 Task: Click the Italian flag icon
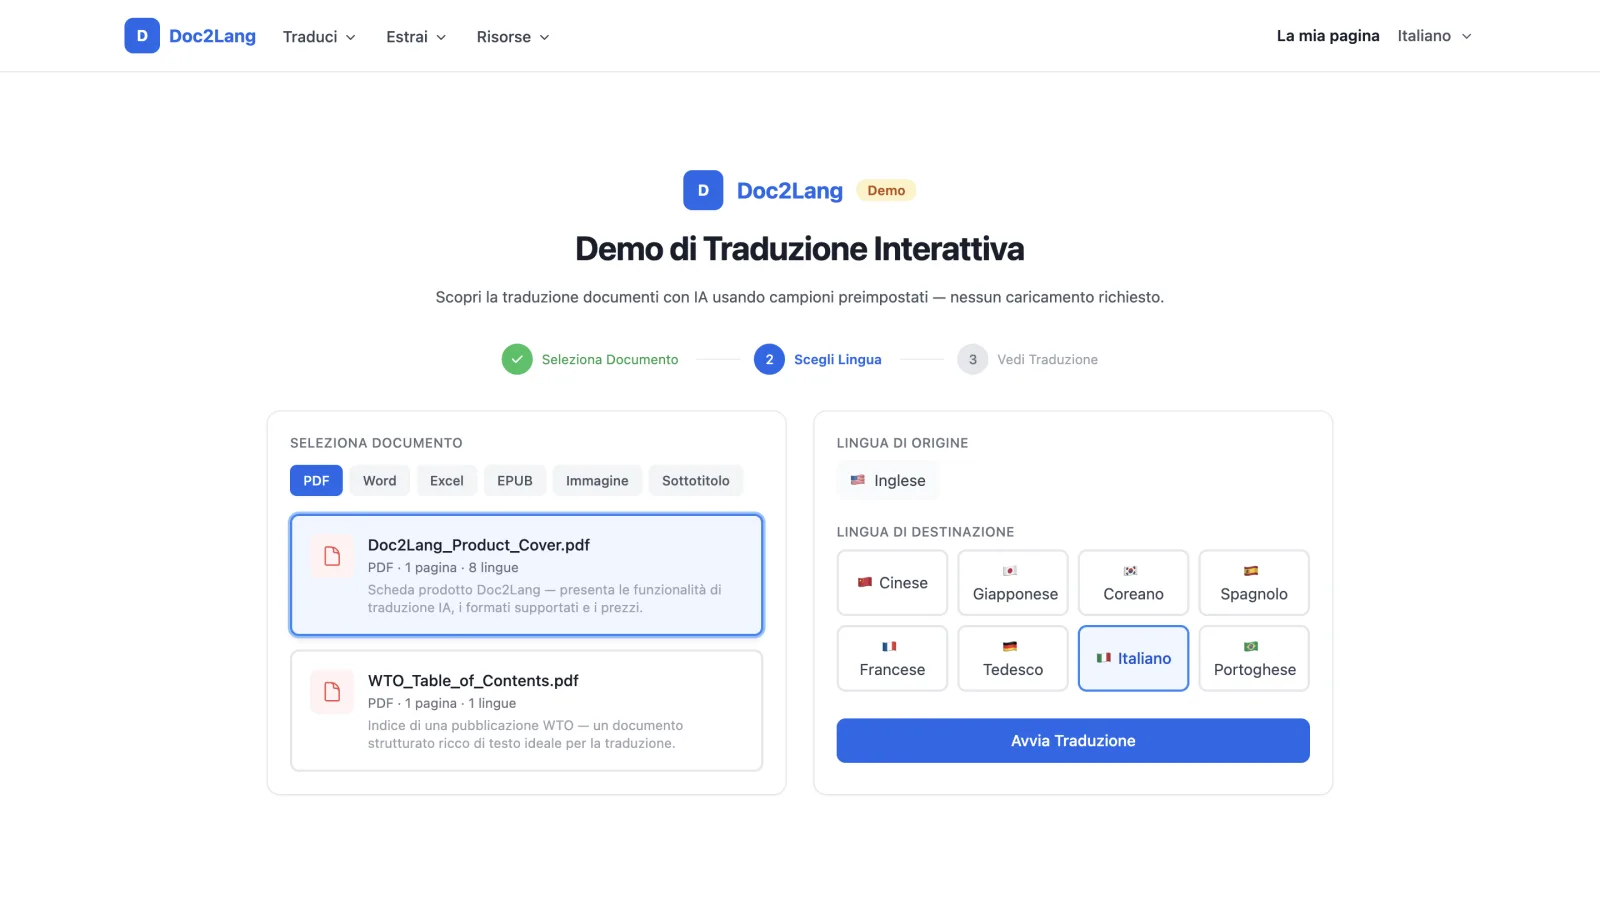1104,658
